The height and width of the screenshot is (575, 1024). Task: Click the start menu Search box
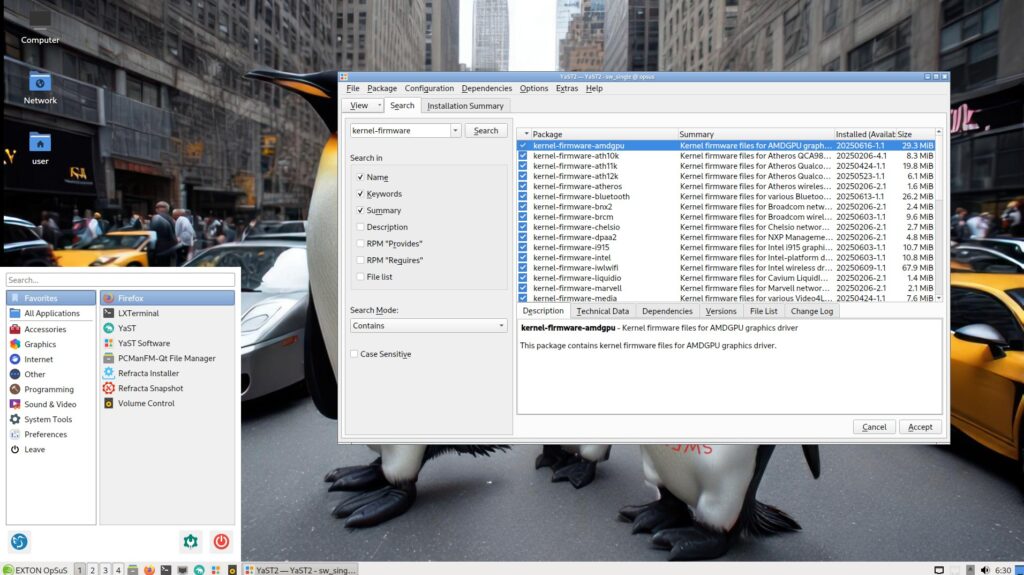click(x=120, y=280)
